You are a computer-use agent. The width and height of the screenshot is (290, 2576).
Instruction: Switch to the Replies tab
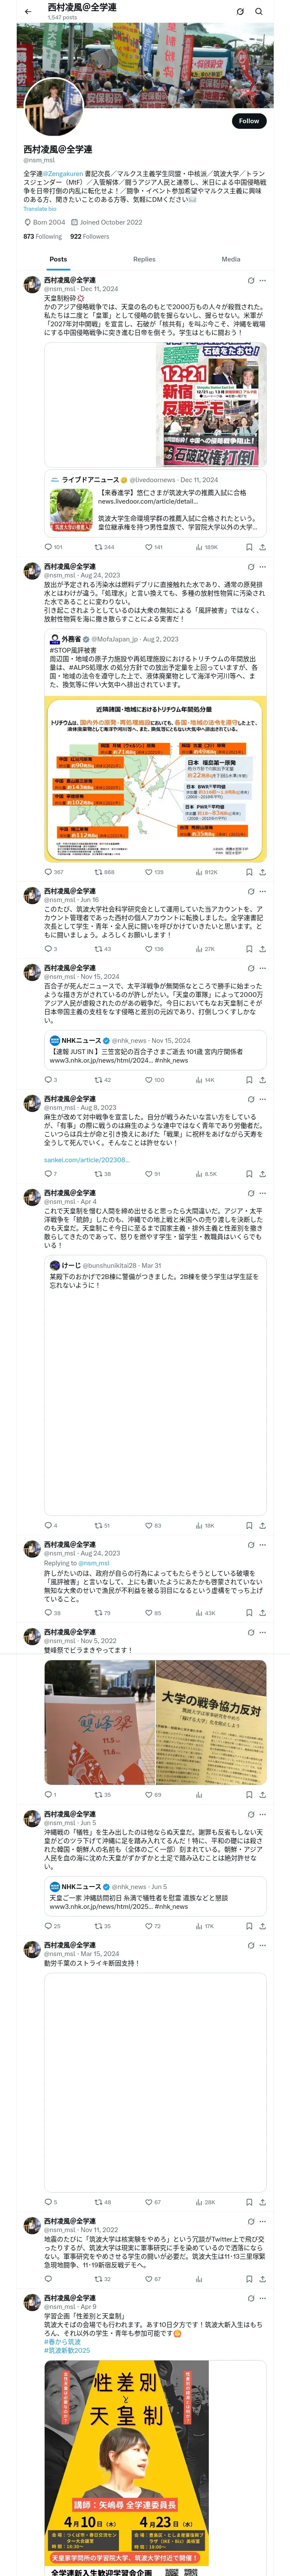[144, 259]
